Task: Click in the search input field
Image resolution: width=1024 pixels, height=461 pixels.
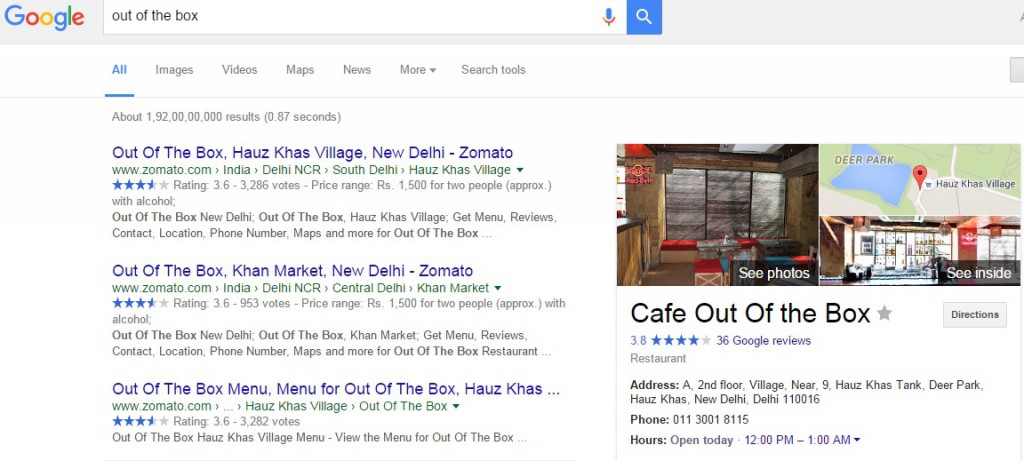Action: tap(353, 17)
